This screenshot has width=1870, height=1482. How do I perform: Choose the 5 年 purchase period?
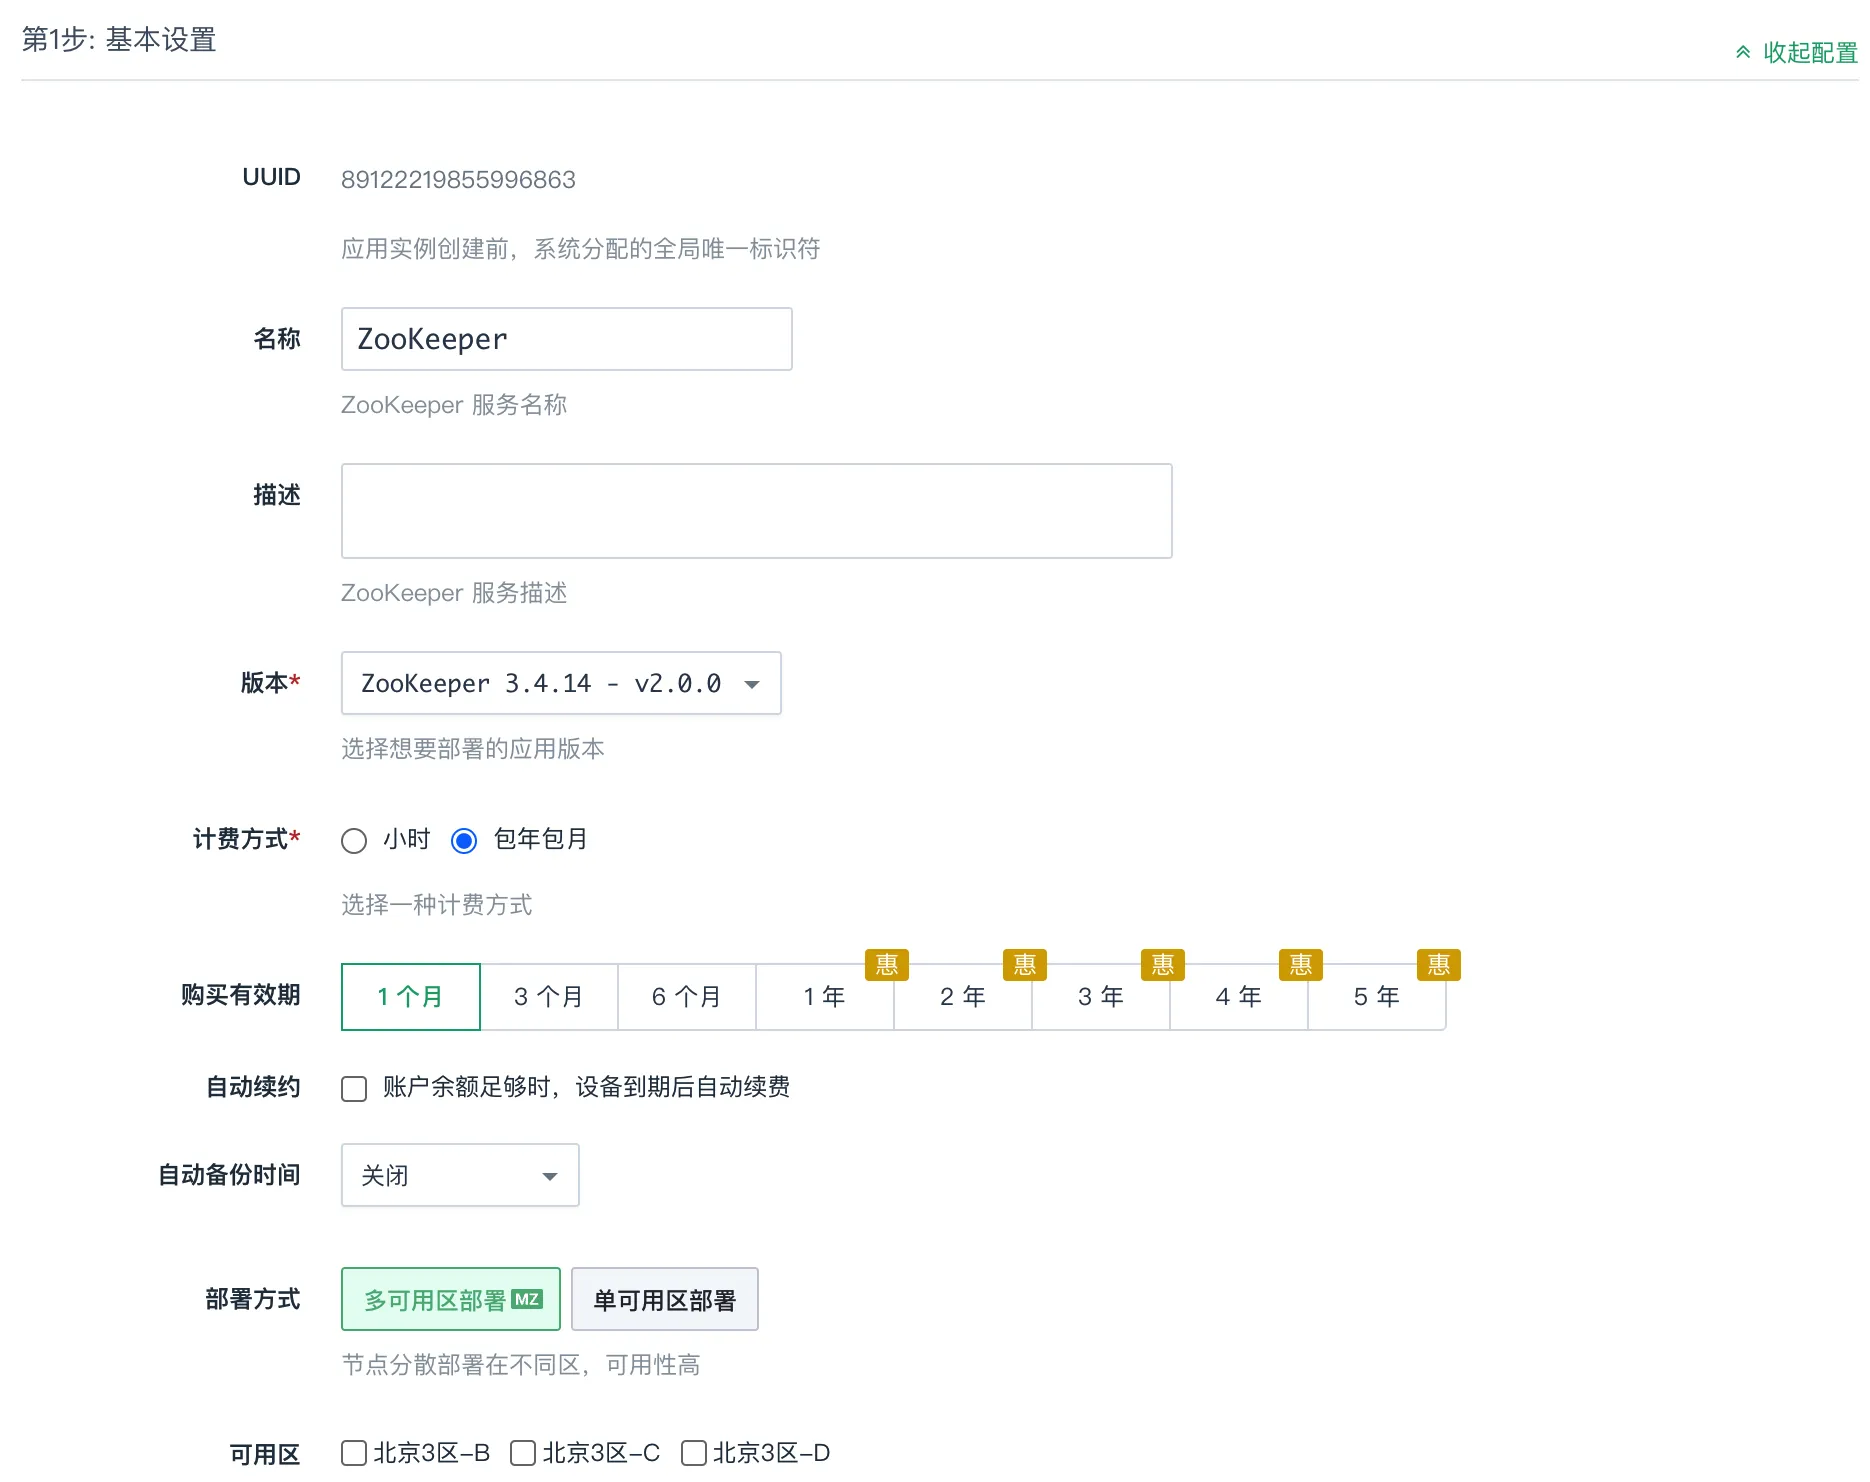1376,997
